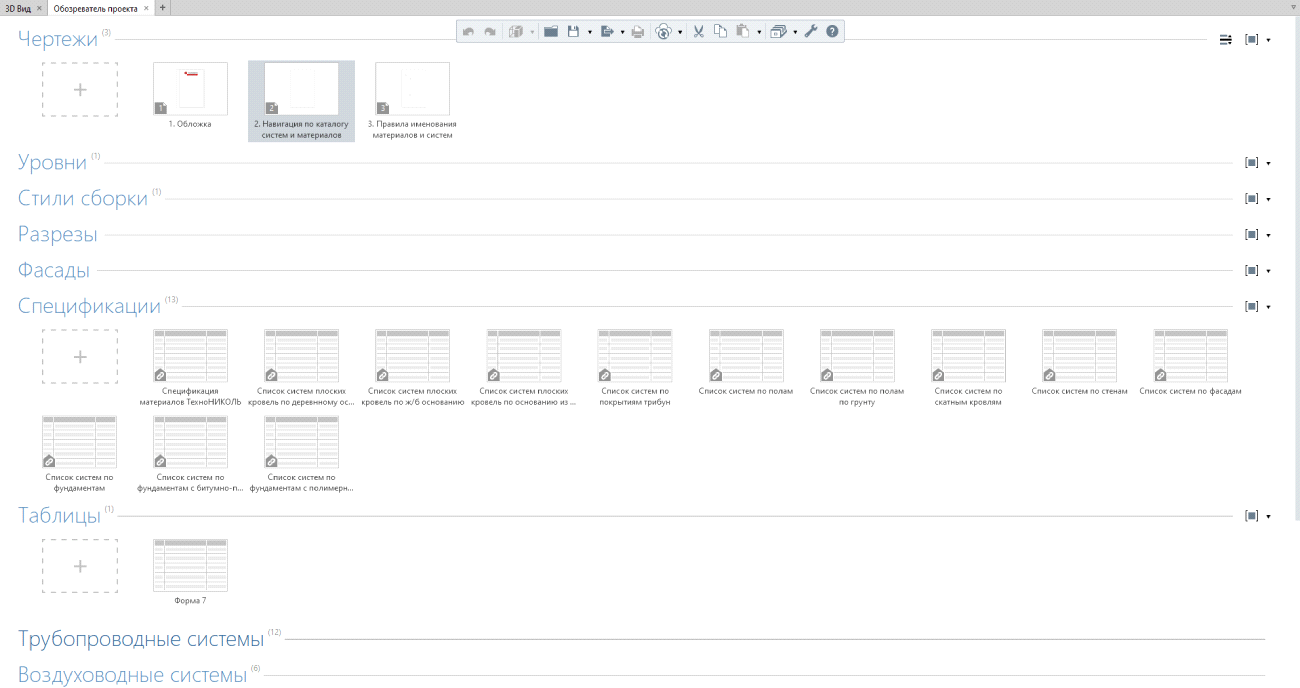
Task: Click the Cut scissors icon
Action: (698, 32)
